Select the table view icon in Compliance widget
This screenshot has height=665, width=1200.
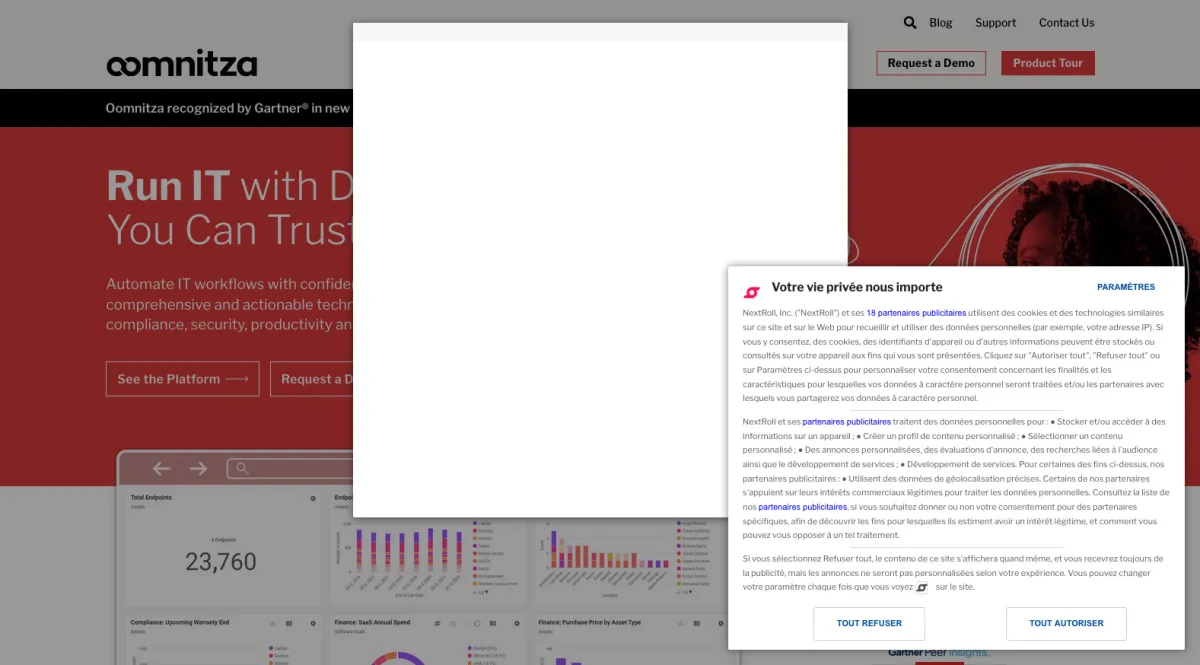[x=290, y=622]
